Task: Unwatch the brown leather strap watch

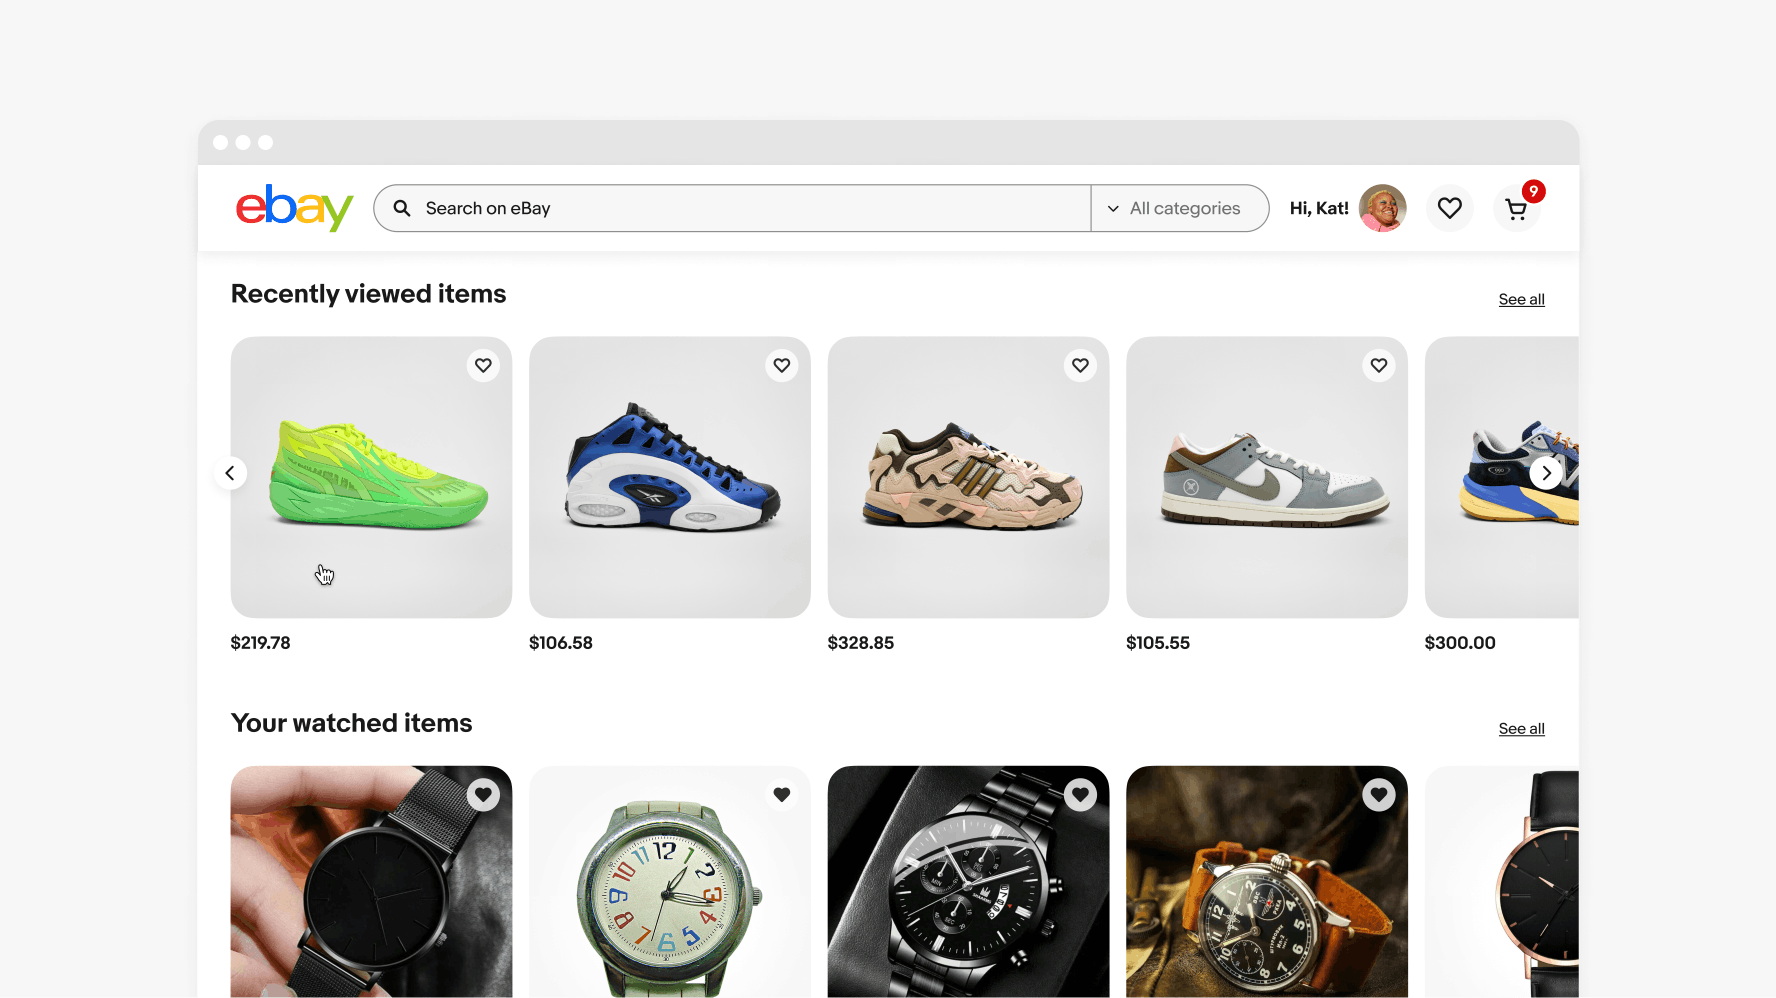Action: [1379, 795]
